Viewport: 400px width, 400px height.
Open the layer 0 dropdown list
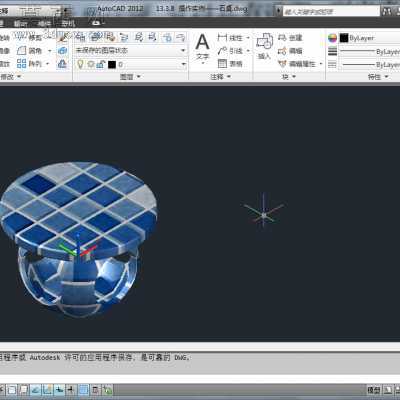[x=131, y=64]
